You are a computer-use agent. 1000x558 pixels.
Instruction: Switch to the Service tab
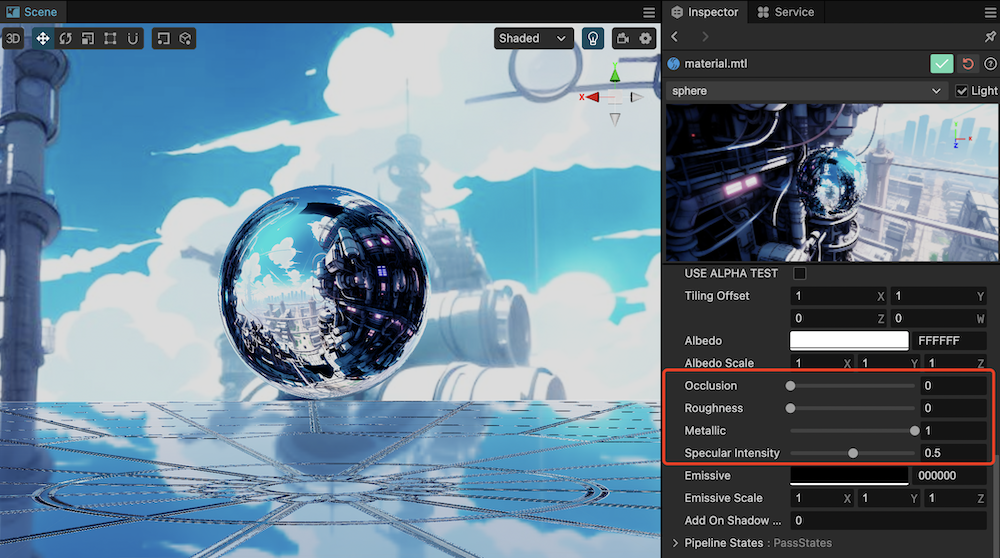click(786, 11)
